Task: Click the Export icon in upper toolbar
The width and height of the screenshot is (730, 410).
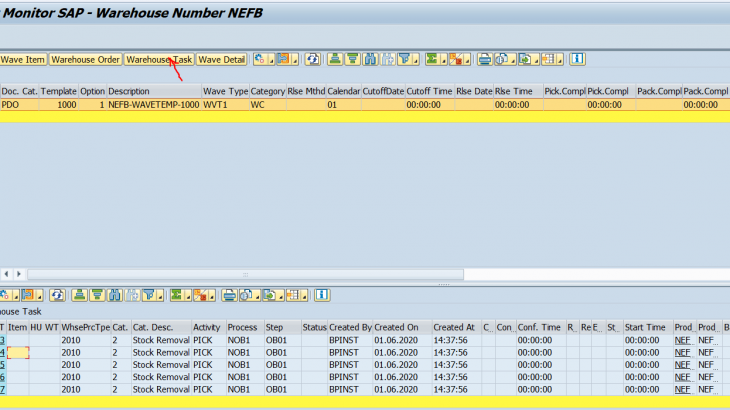Action: [x=525, y=59]
